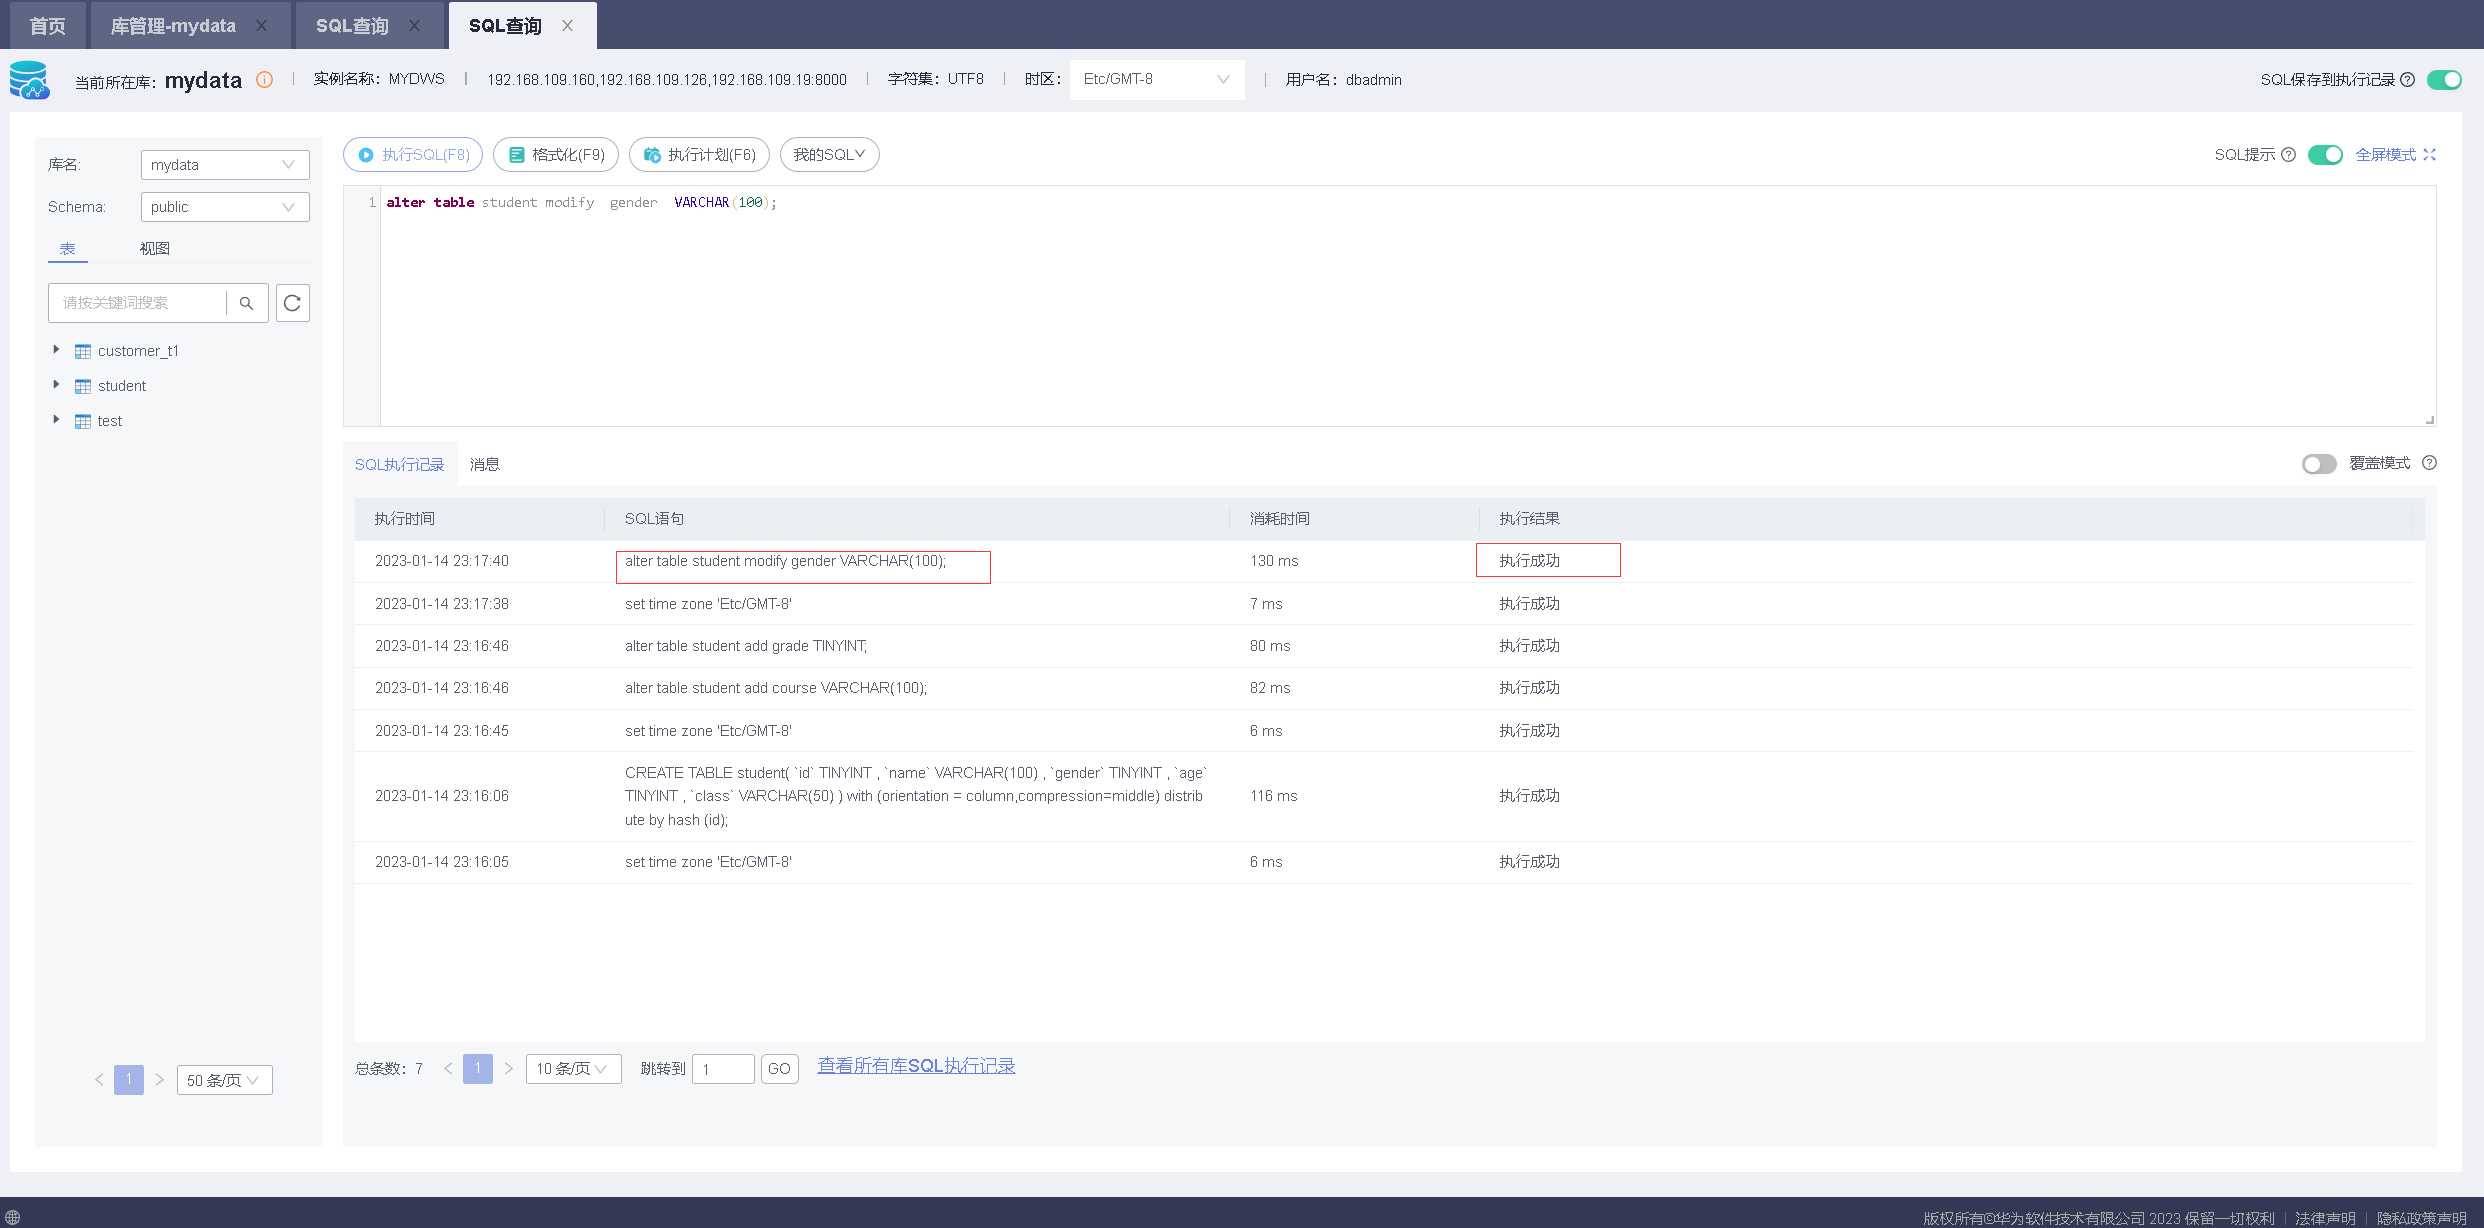The height and width of the screenshot is (1228, 2484).
Task: Click the globe icon in bottom-left corner
Action: point(13,1217)
